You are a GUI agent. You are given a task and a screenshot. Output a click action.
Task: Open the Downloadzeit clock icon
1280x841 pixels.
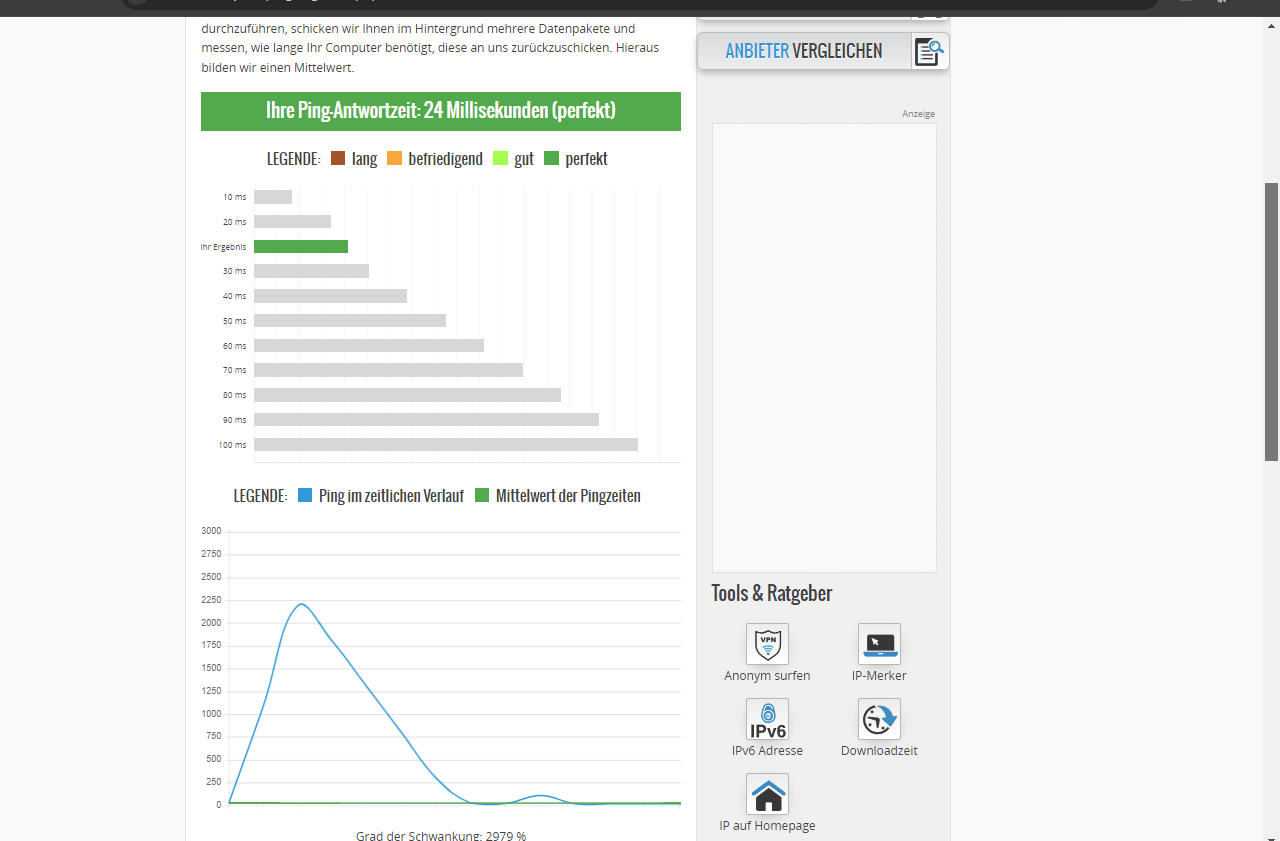879,719
